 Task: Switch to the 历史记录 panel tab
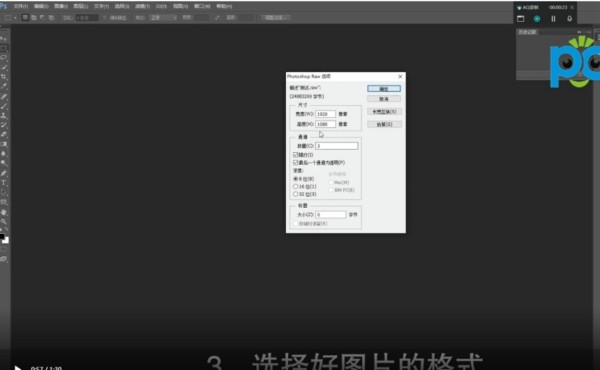click(x=527, y=32)
